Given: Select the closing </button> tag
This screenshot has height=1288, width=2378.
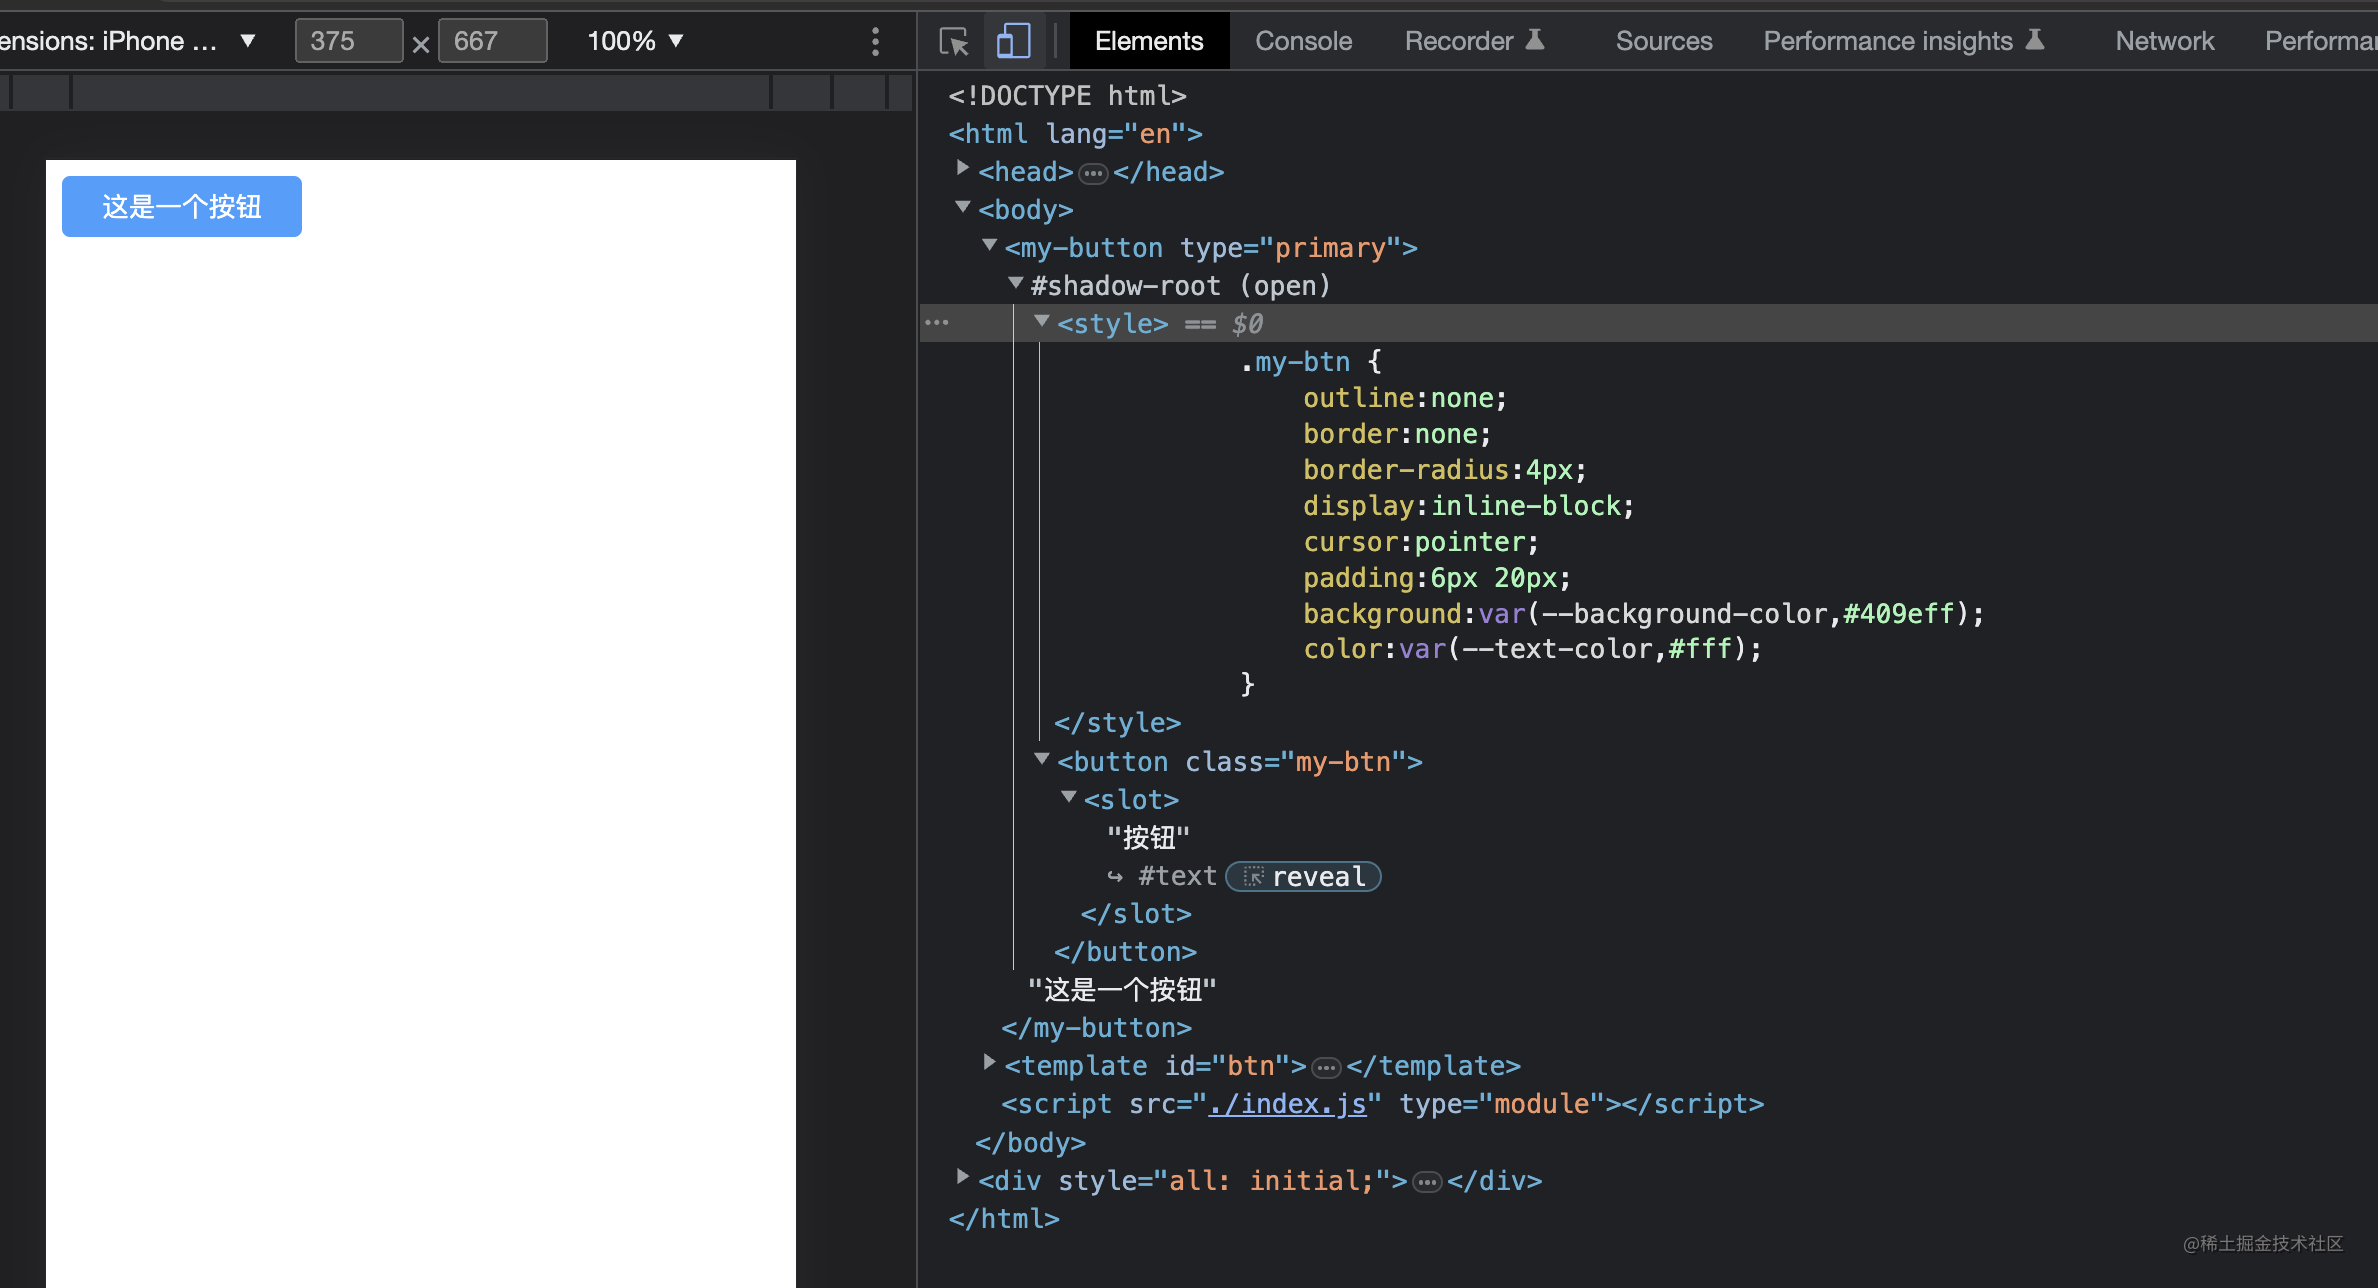Looking at the screenshot, I should [x=1125, y=952].
